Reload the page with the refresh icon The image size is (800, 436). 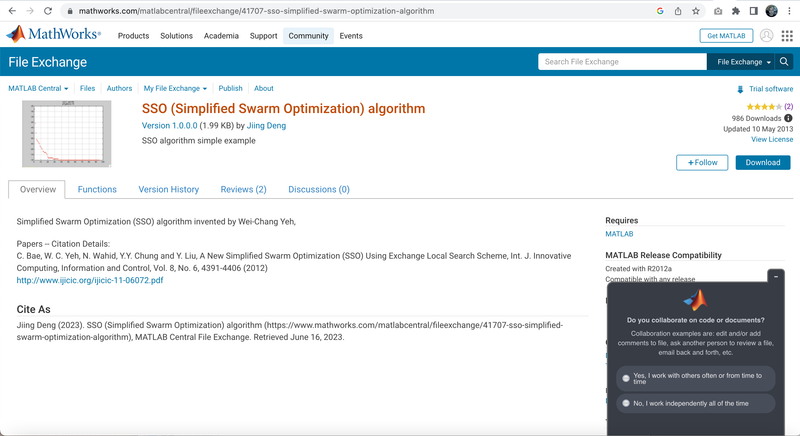coord(48,11)
